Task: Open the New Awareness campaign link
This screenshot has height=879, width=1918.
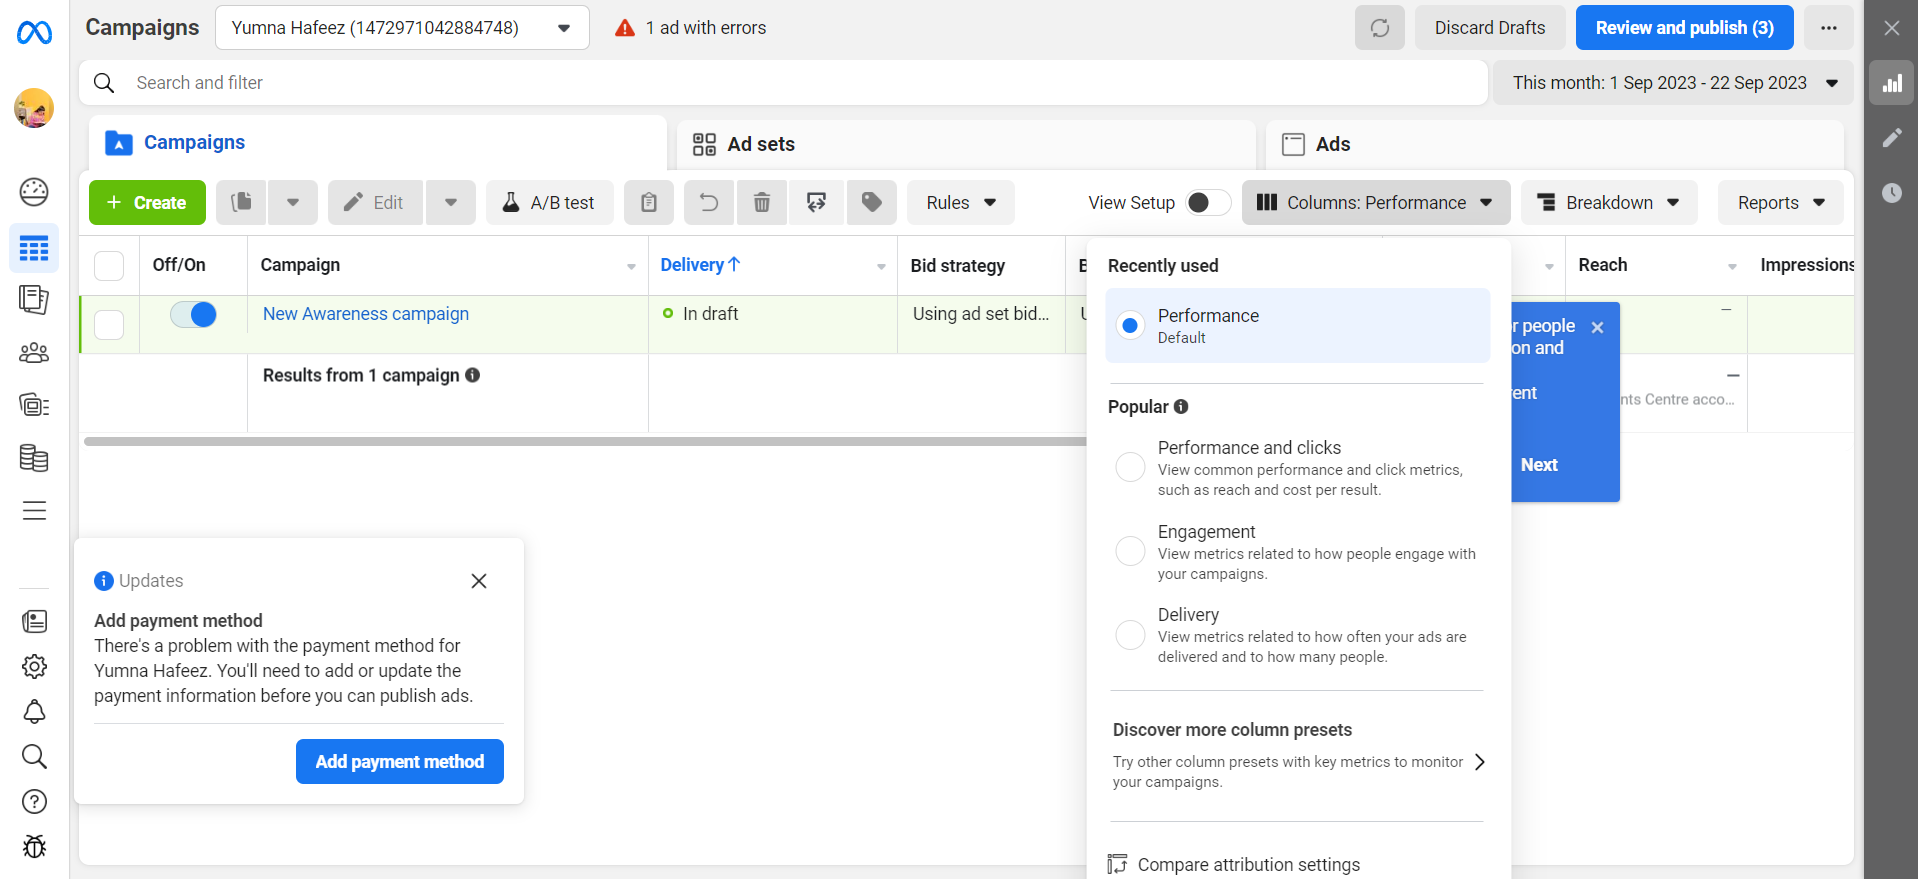Action: click(x=366, y=314)
